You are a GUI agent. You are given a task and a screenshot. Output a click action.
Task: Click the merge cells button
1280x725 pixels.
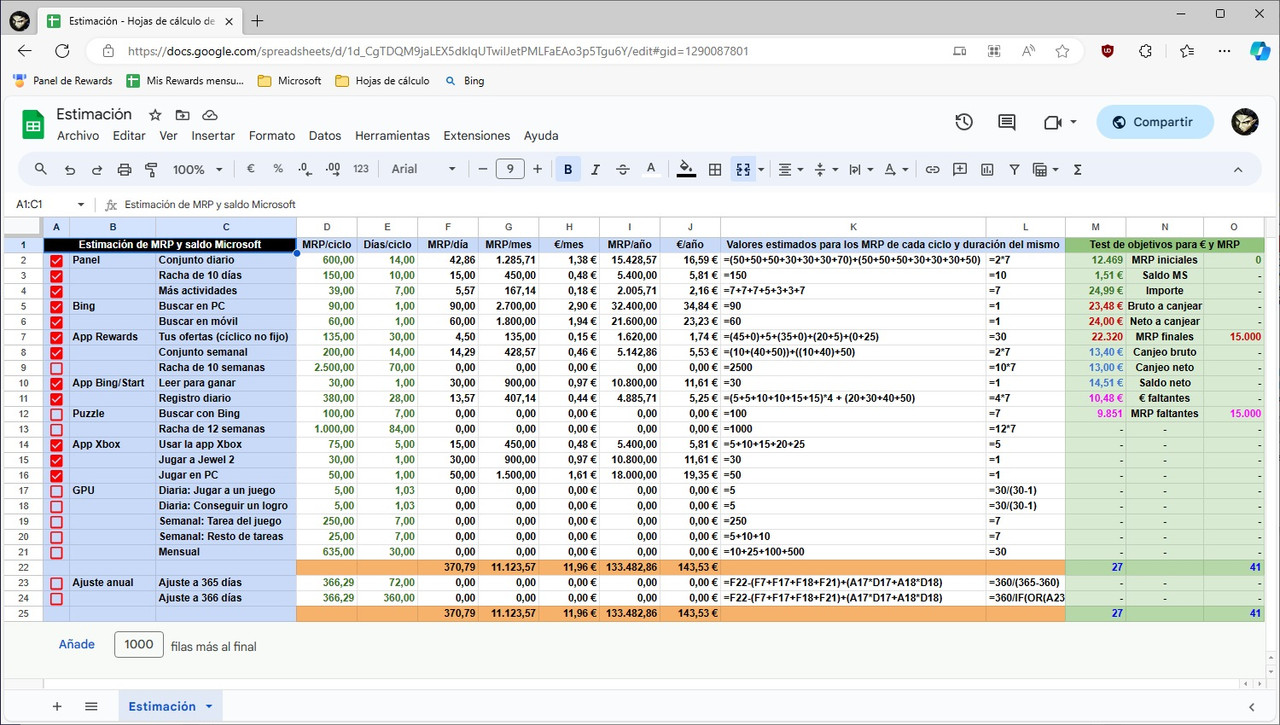coord(743,169)
